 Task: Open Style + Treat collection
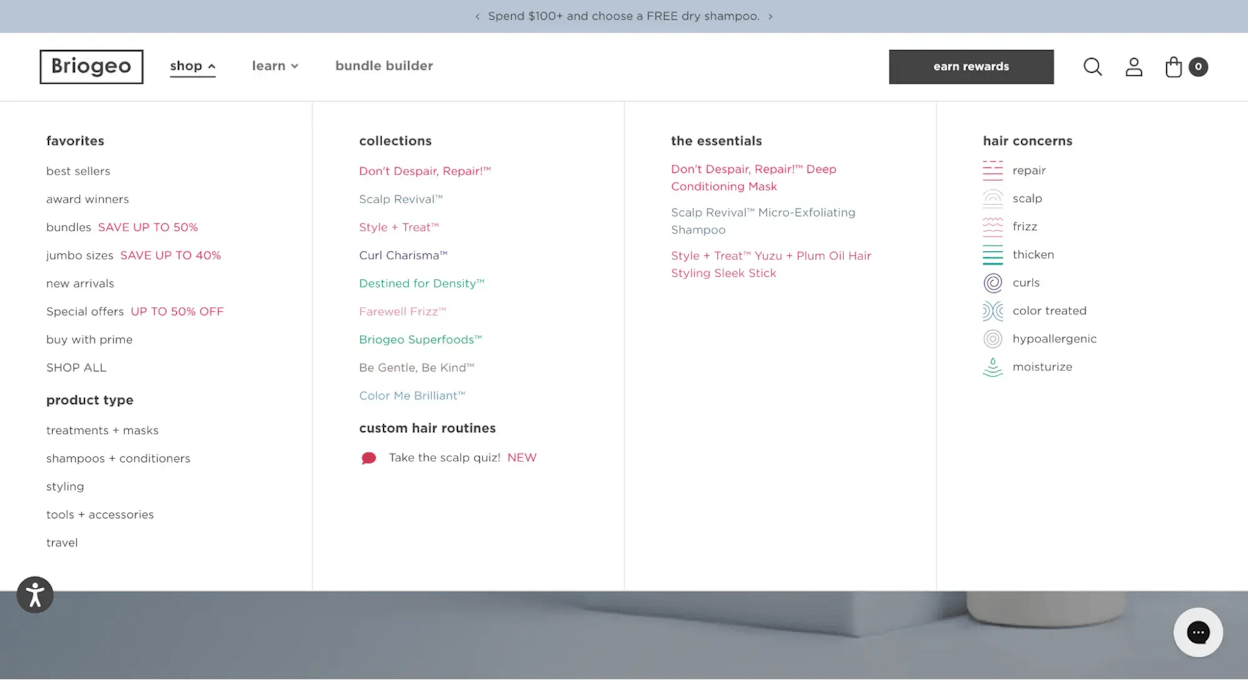399,227
